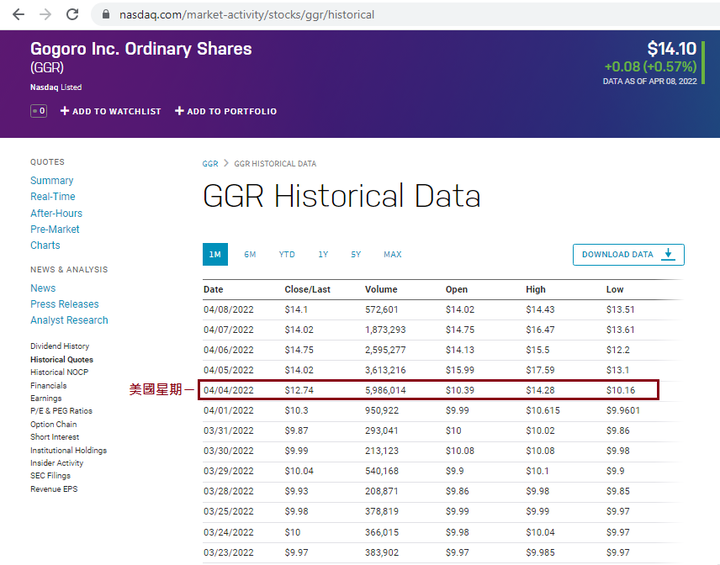Open Dividend History in the sidebar
The image size is (720, 565).
[60, 346]
